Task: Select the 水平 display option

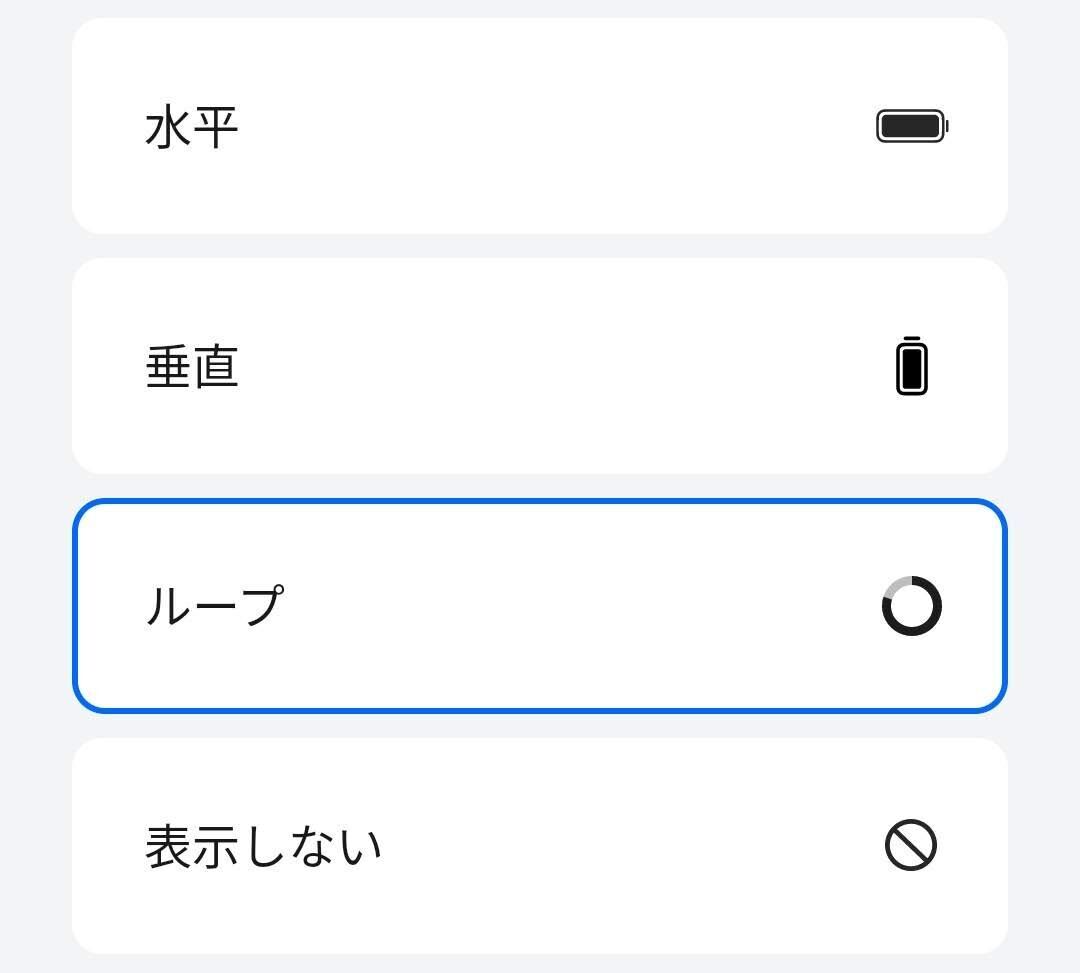Action: click(x=540, y=126)
